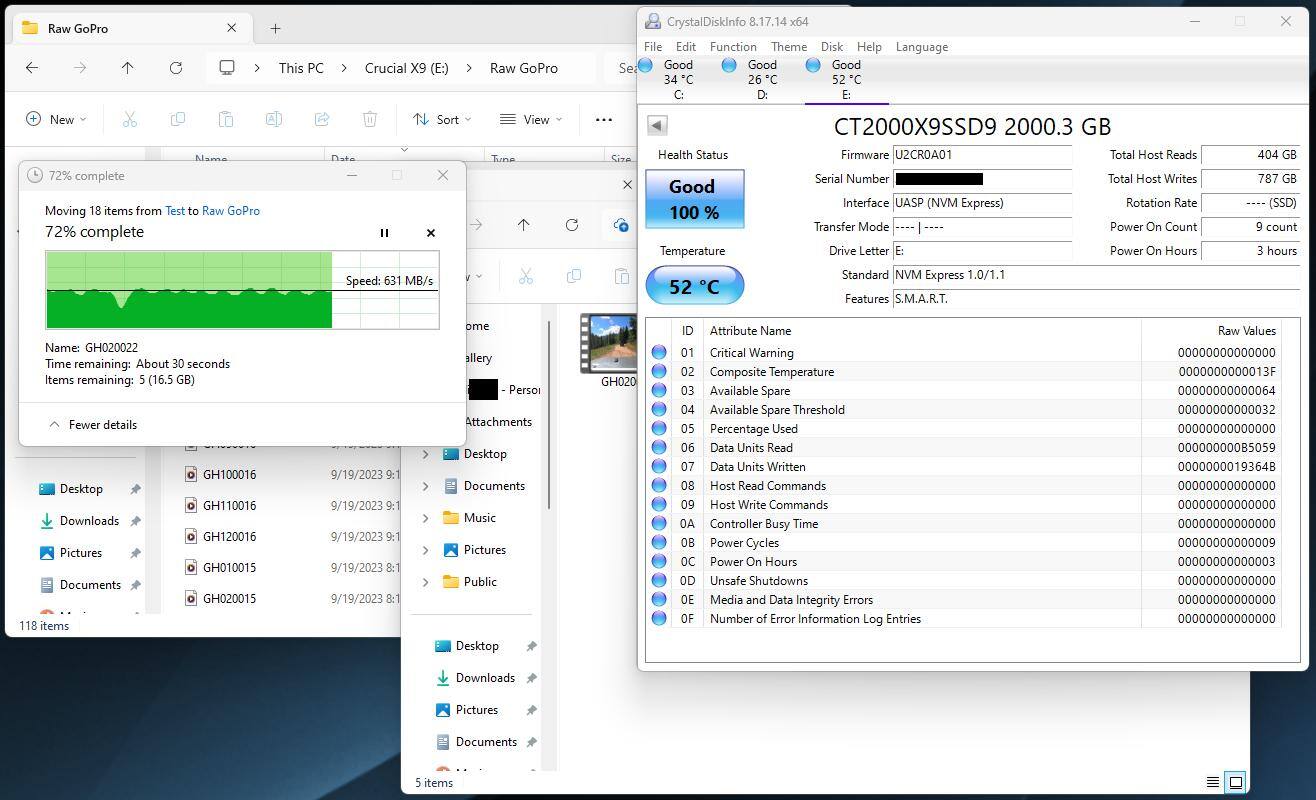1316x800 pixels.
Task: Open a new File Explorer tab
Action: [x=275, y=28]
